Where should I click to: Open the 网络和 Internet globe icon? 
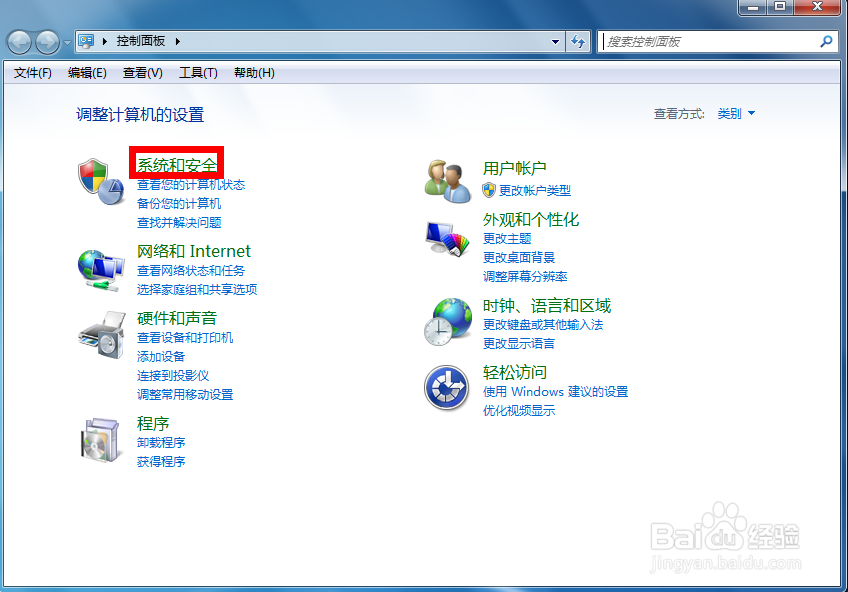click(x=101, y=270)
